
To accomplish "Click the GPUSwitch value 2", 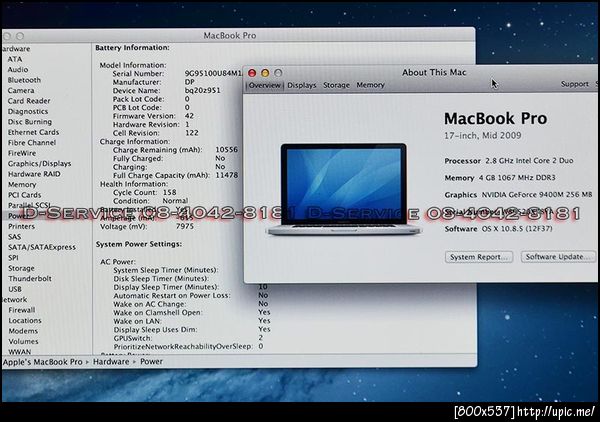I will point(261,338).
